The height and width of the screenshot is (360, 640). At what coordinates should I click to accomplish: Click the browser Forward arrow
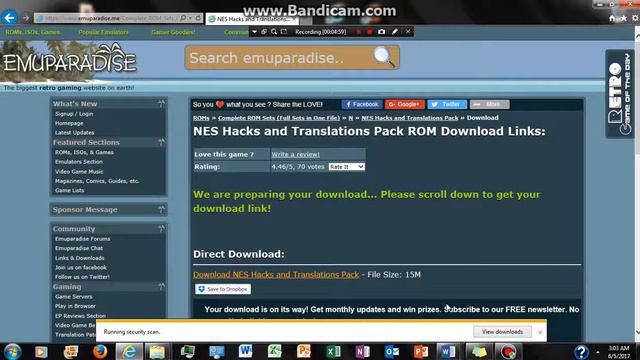tap(26, 18)
